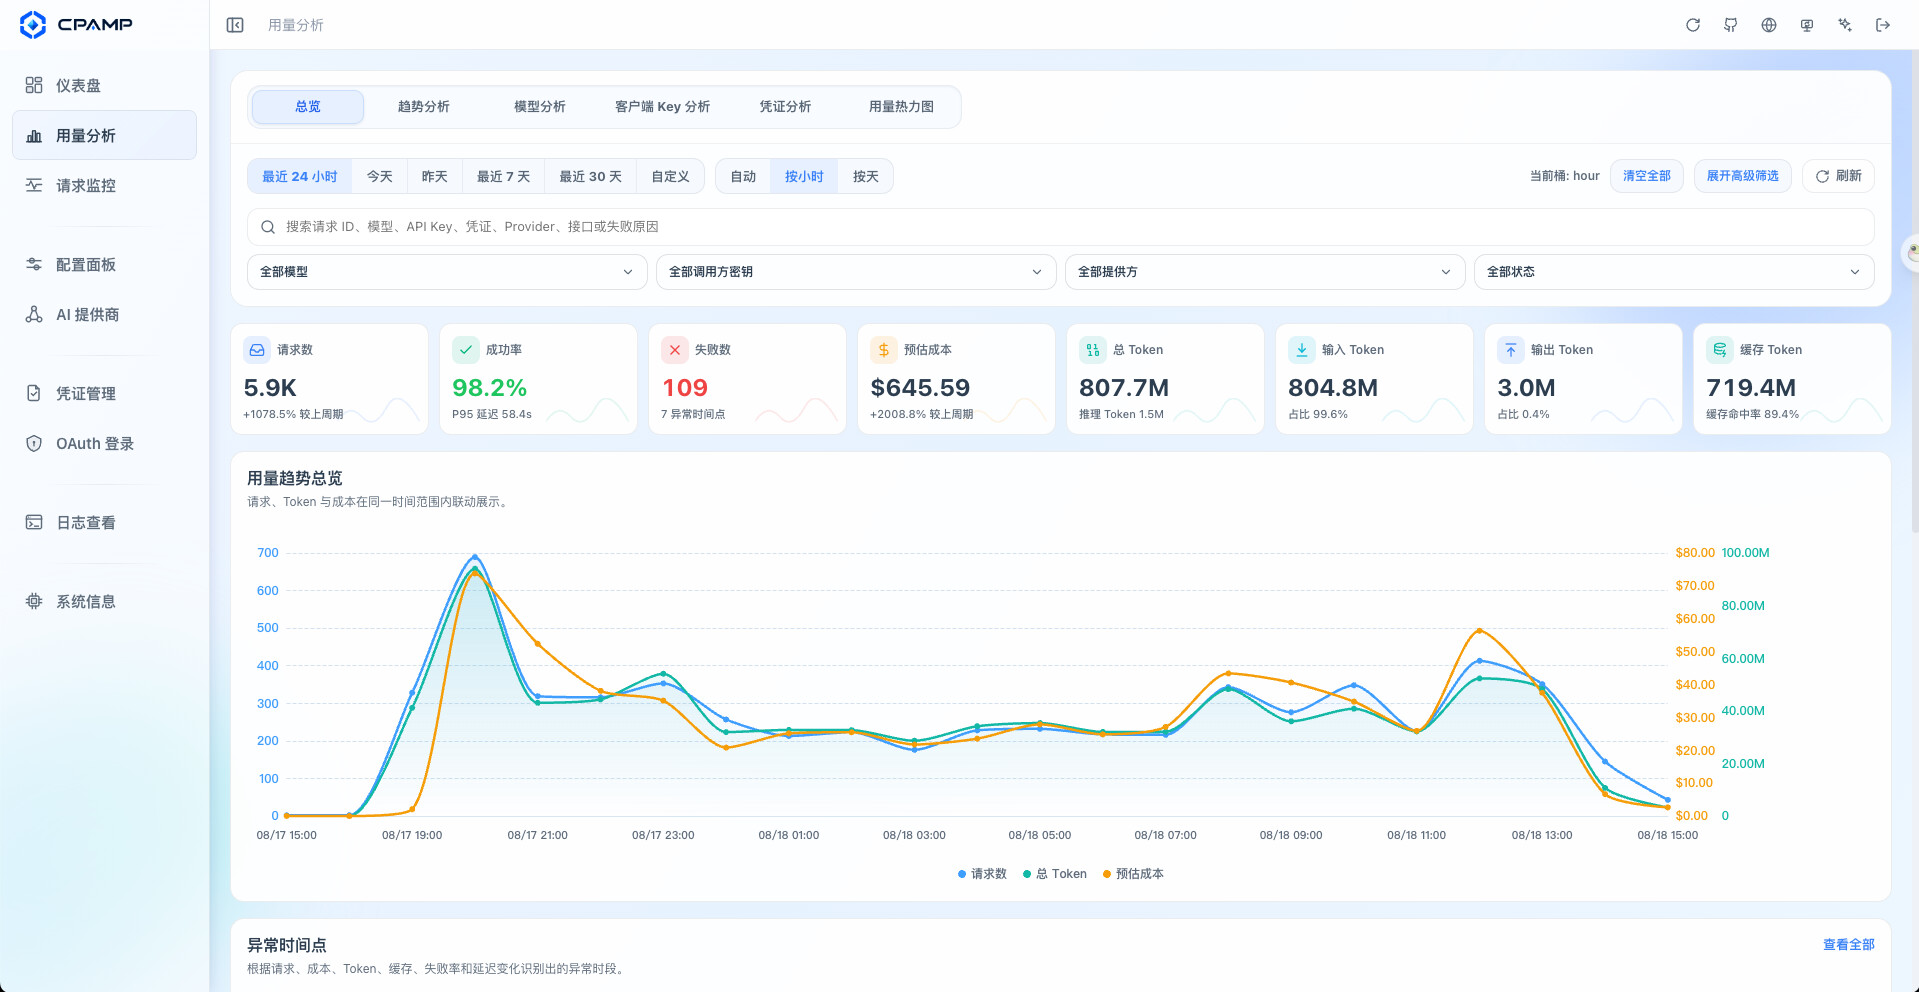Select the 最近 7 天 time range
The width and height of the screenshot is (1919, 992).
coord(503,176)
